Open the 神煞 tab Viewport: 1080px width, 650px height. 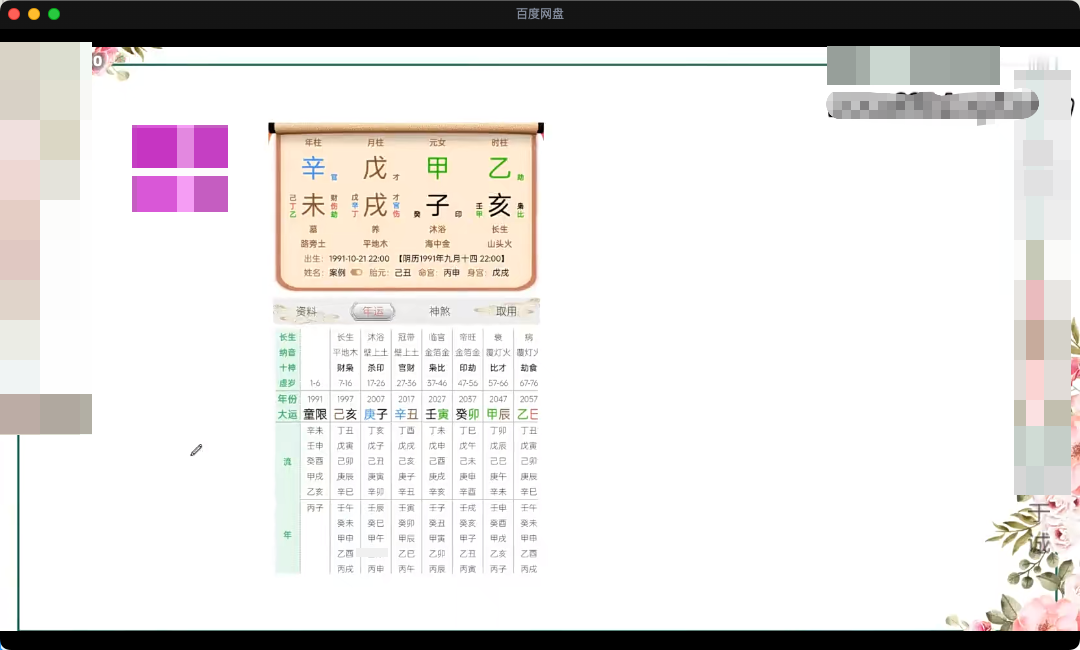440,311
